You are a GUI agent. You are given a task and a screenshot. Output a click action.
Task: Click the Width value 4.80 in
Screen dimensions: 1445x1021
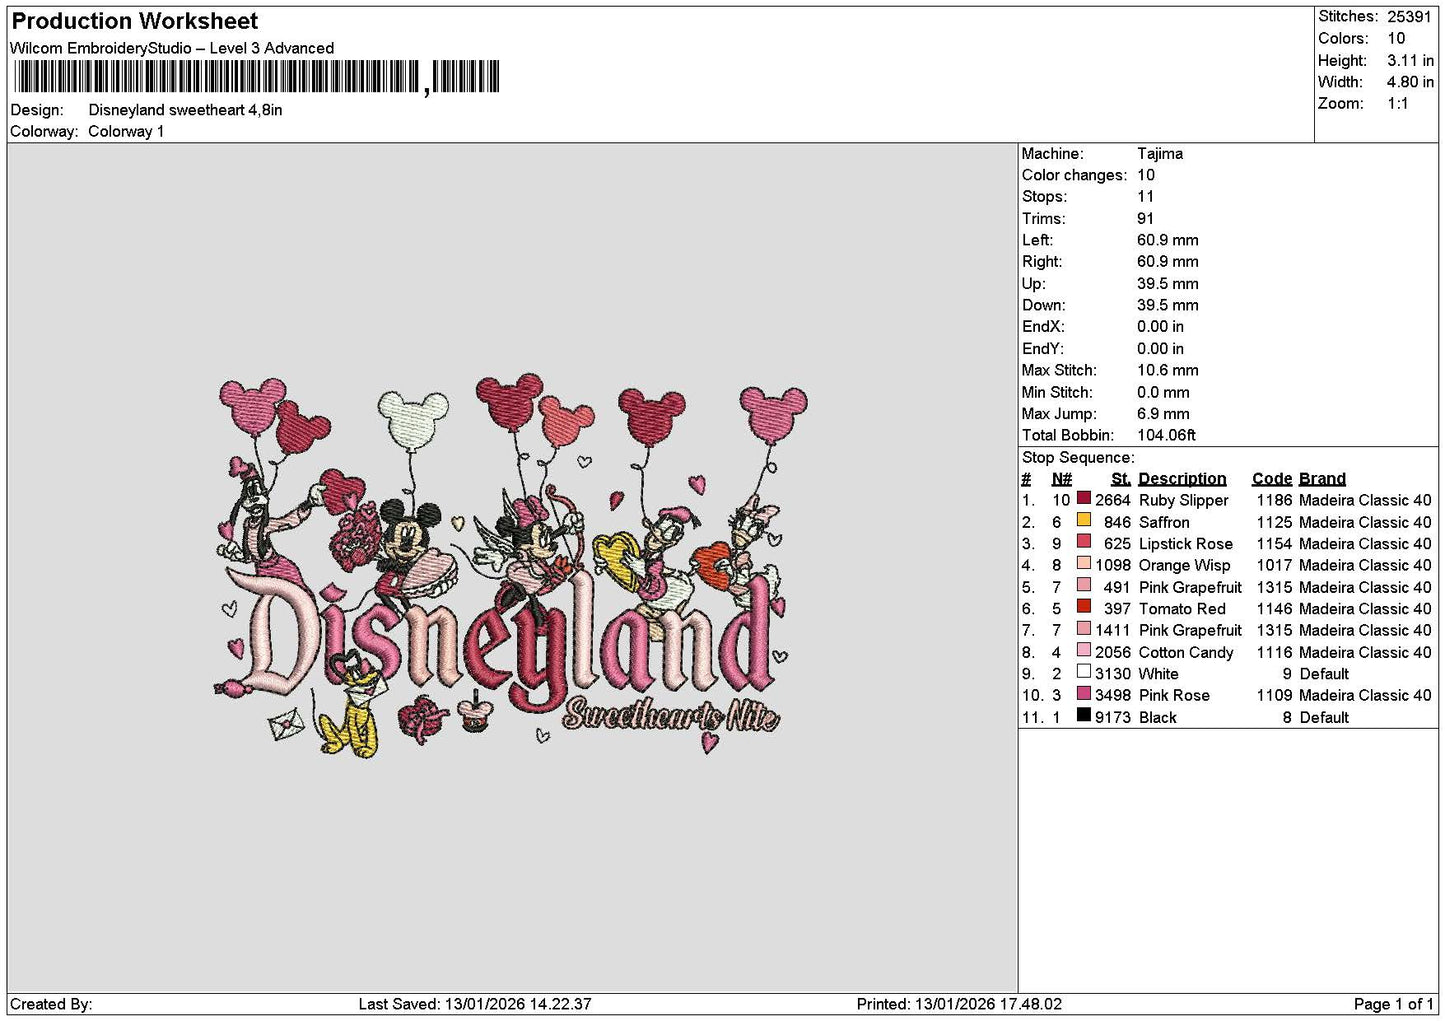1410,82
